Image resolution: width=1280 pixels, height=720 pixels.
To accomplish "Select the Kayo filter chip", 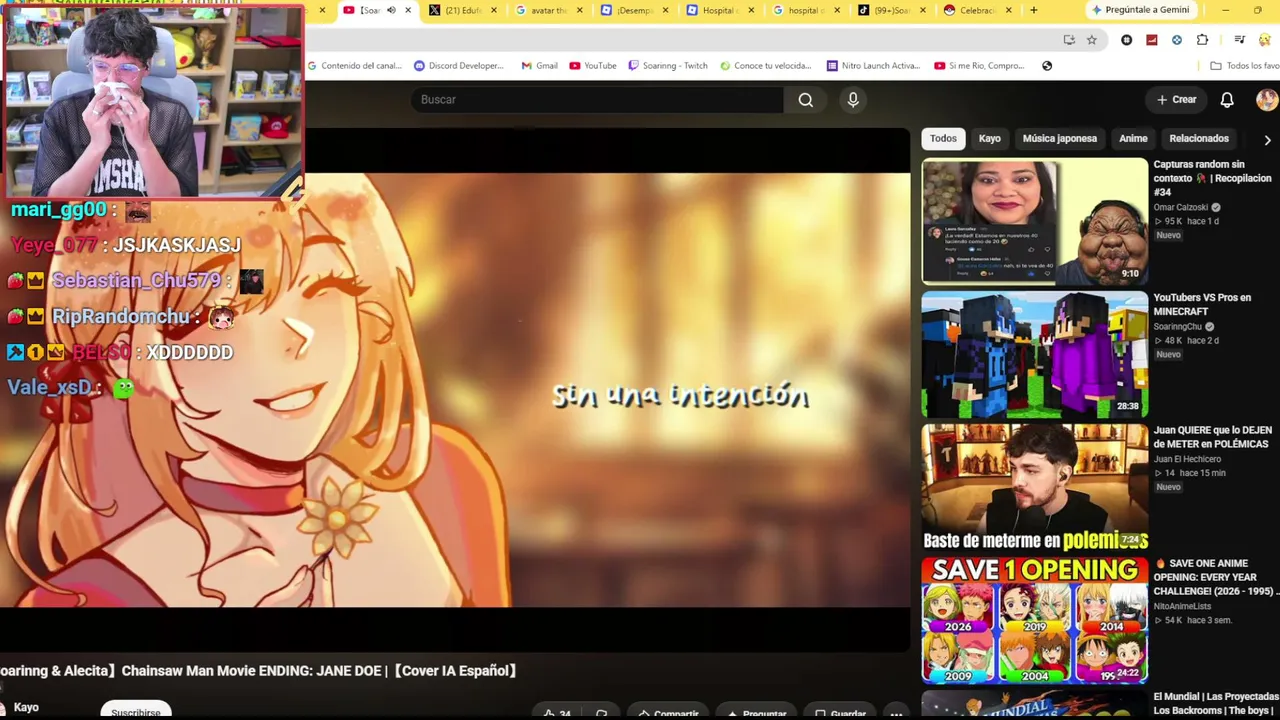I will tap(989, 138).
